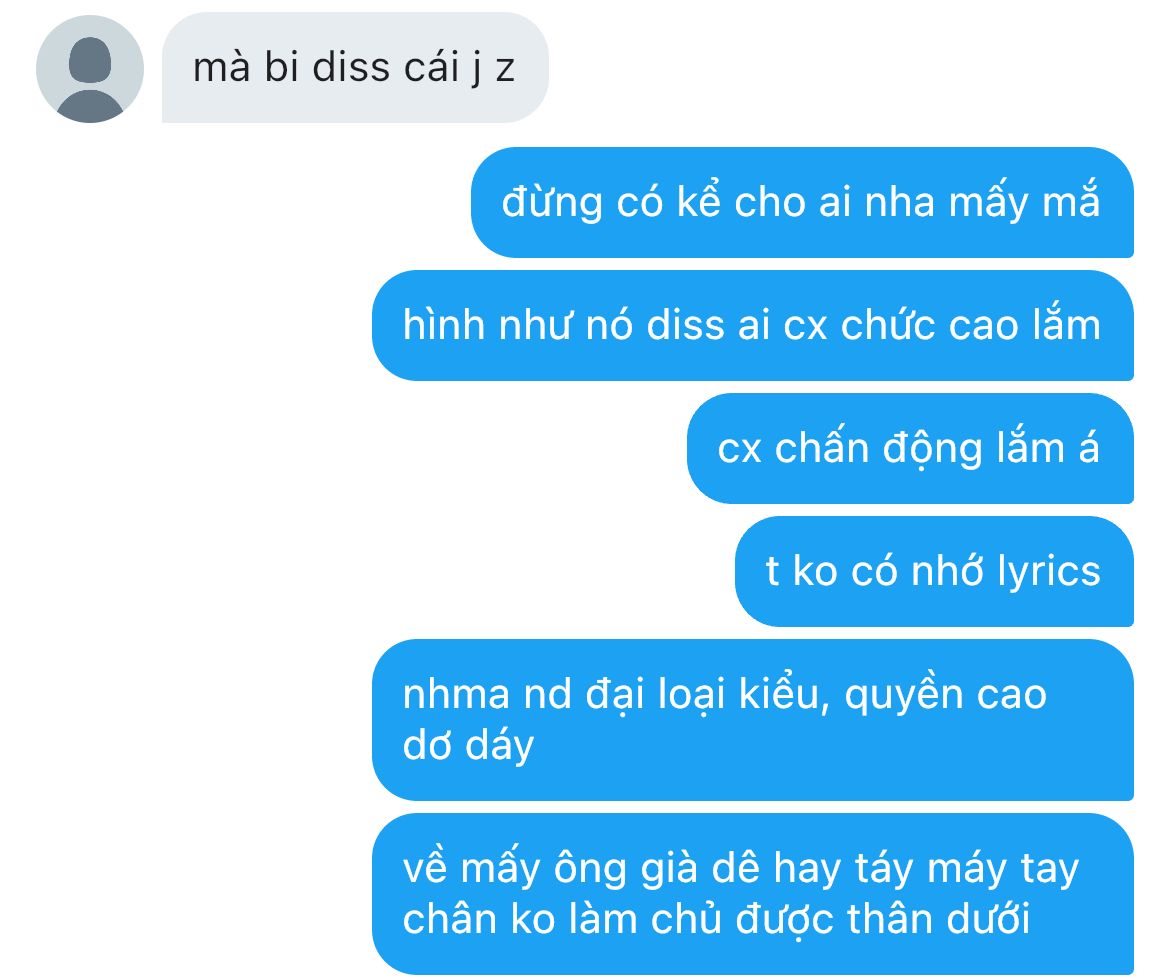The width and height of the screenshot is (1170, 980).
Task: Click the message 'đừng có kể cho ai nha mấy mắ'
Action: [802, 202]
